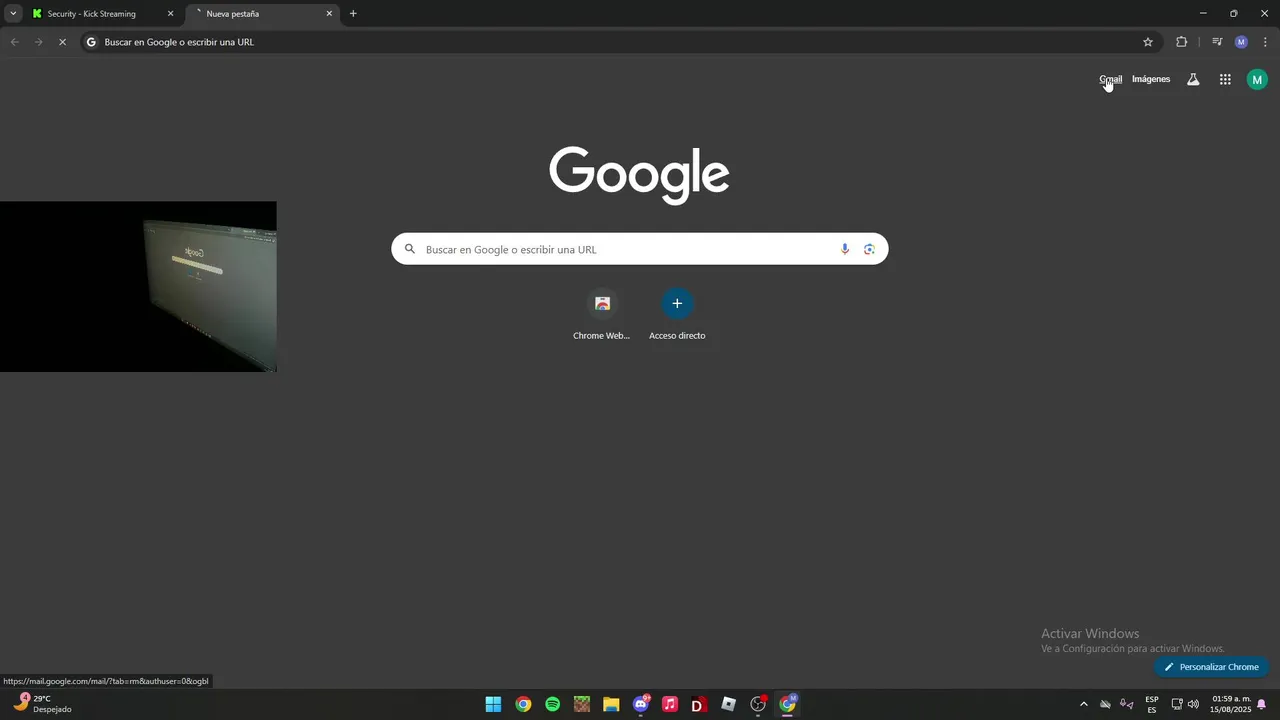Open Chrome three-dot menu
Viewport: 1280px width, 720px height.
[x=1265, y=42]
